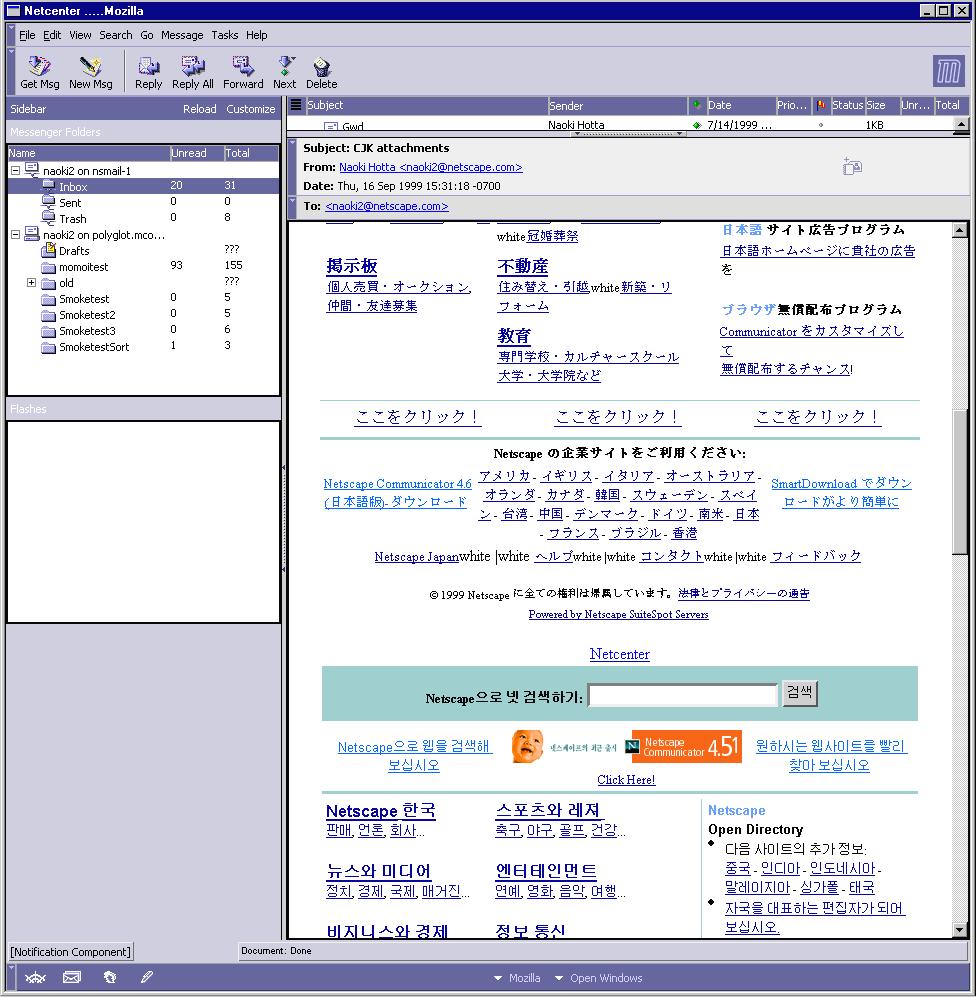Screen dimensions: 976x997
Task: Collapse the naoki2 on nsmail-1 account
Action: click(x=16, y=171)
